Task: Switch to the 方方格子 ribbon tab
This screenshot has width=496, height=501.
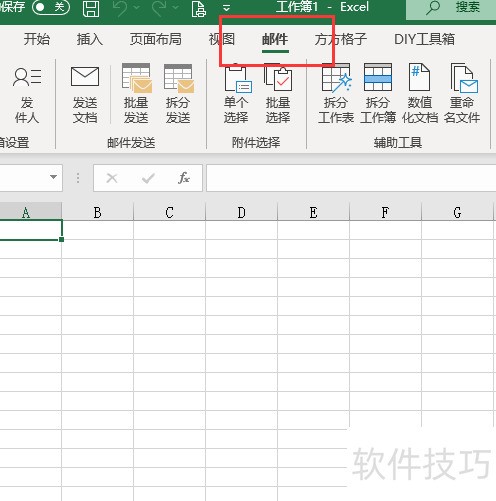Action: 341,39
